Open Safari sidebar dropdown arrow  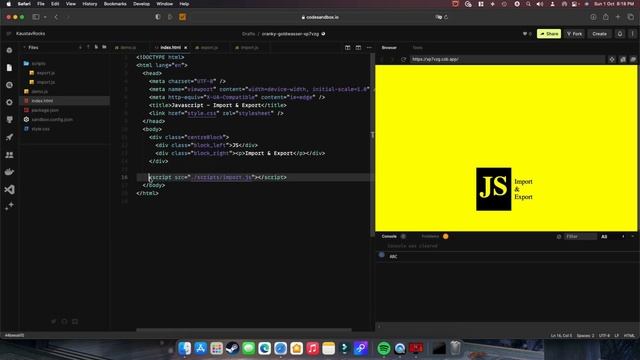click(45, 17)
